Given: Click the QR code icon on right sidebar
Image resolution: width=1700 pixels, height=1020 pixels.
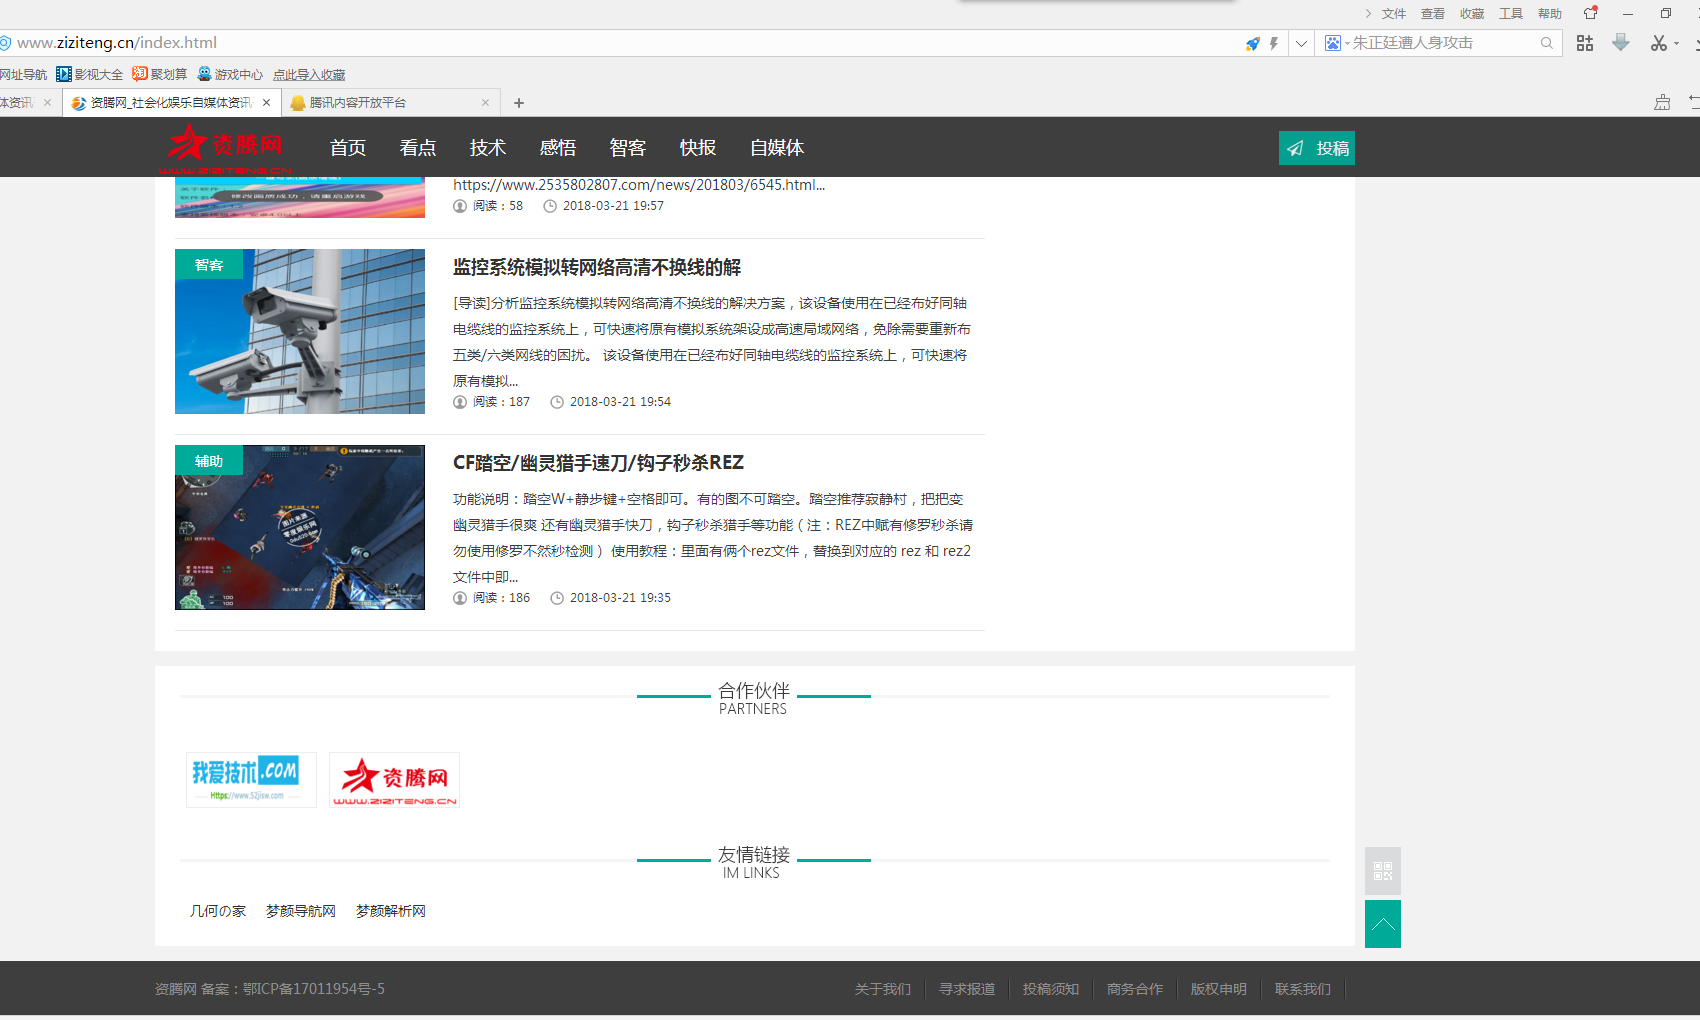Looking at the screenshot, I should 1383,871.
